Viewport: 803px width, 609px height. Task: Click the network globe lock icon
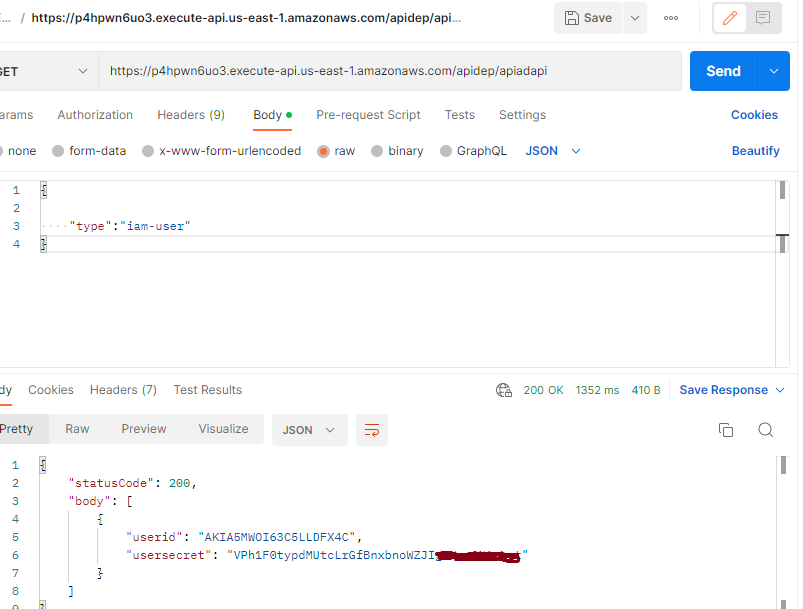pyautogui.click(x=504, y=390)
